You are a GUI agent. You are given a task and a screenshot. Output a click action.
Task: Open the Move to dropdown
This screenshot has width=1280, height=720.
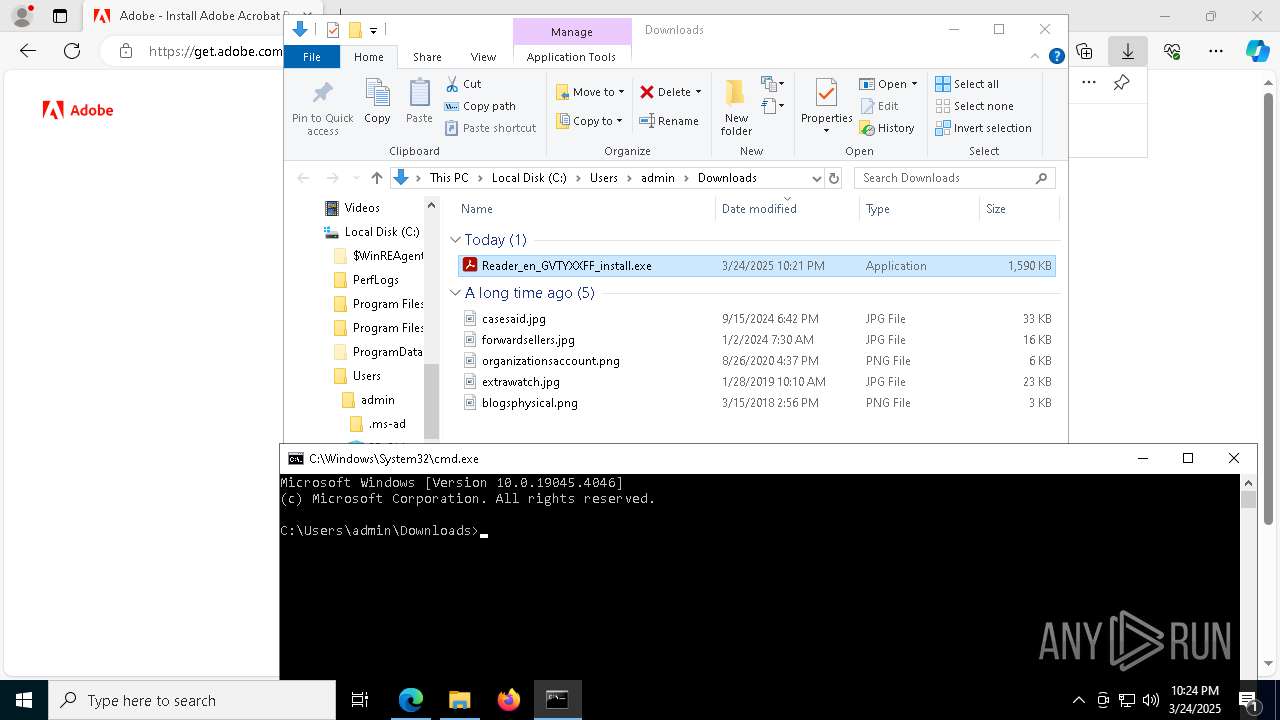pos(591,92)
